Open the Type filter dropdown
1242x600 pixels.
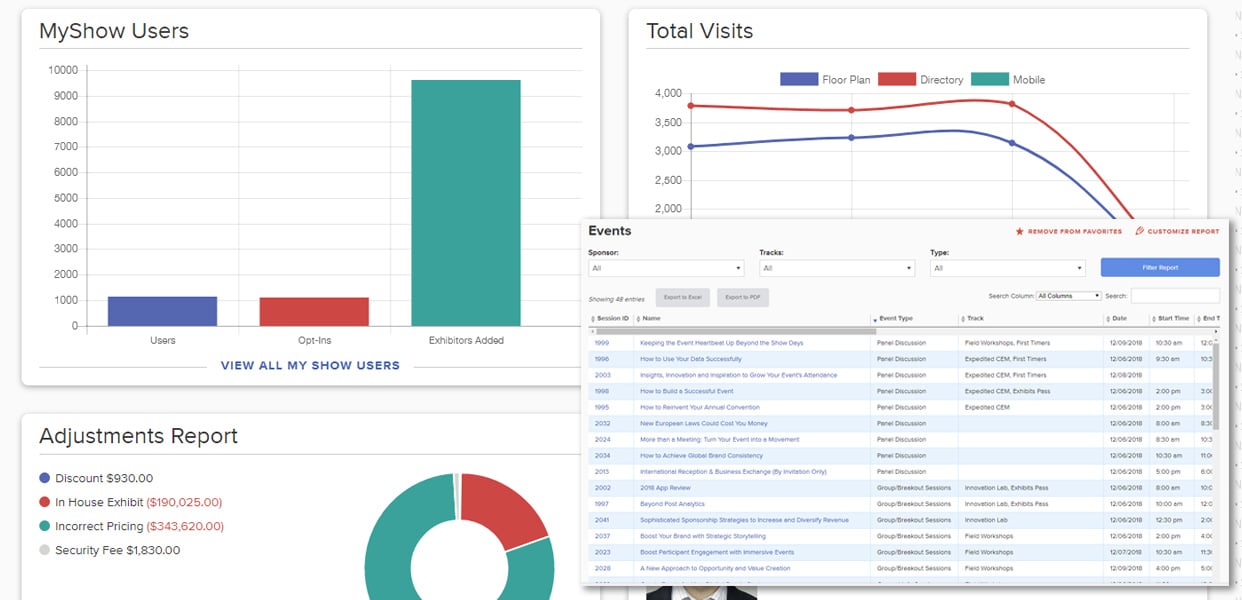point(1008,268)
